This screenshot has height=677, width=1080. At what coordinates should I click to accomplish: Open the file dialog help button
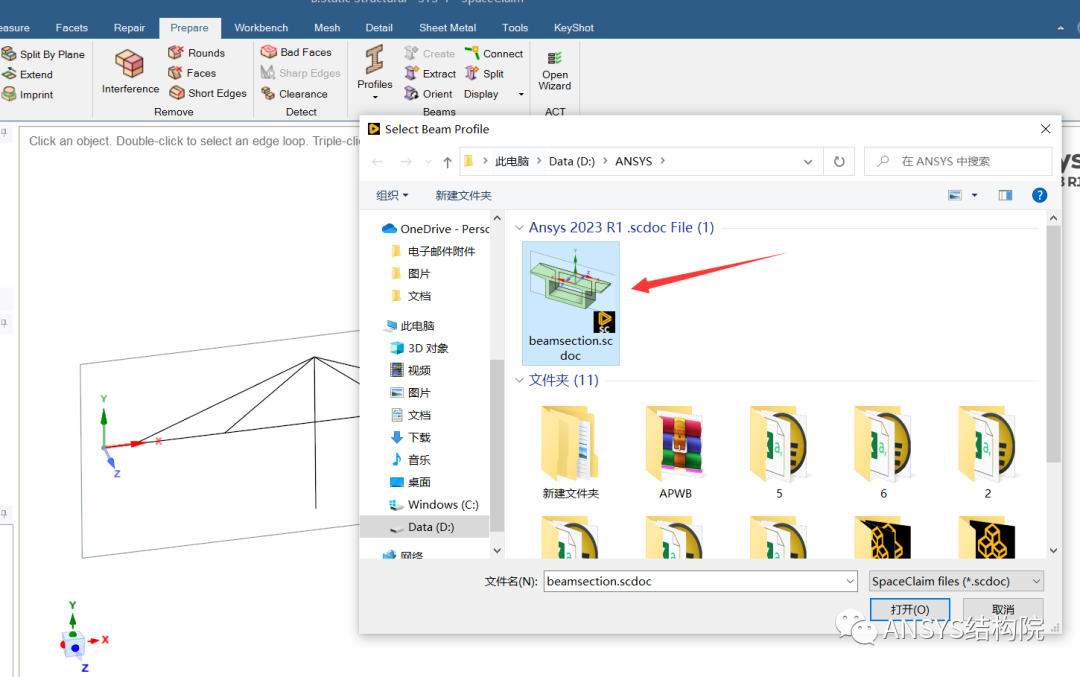pyautogui.click(x=1039, y=195)
